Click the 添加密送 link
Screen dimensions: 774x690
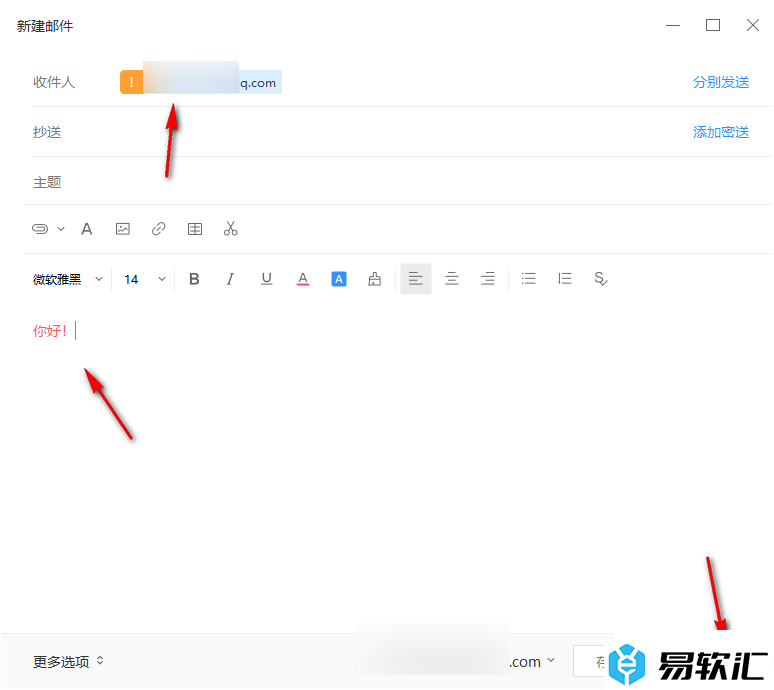[721, 132]
